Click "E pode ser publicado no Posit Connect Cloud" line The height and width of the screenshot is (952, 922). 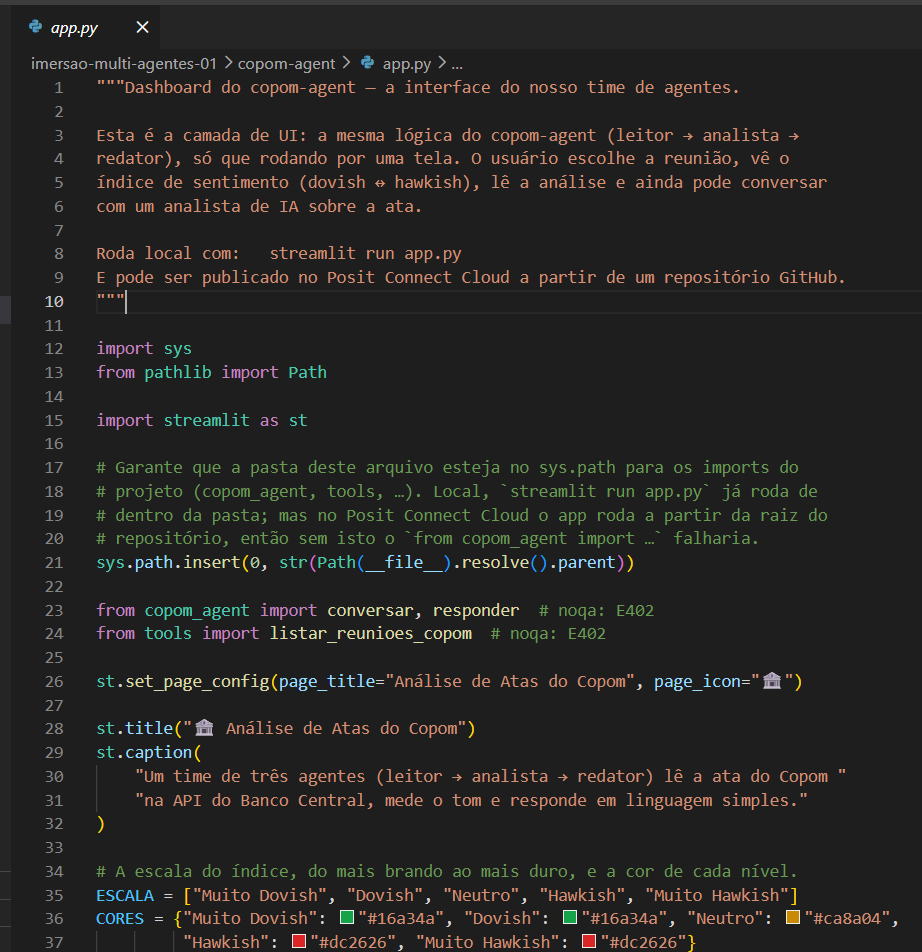[x=471, y=277]
